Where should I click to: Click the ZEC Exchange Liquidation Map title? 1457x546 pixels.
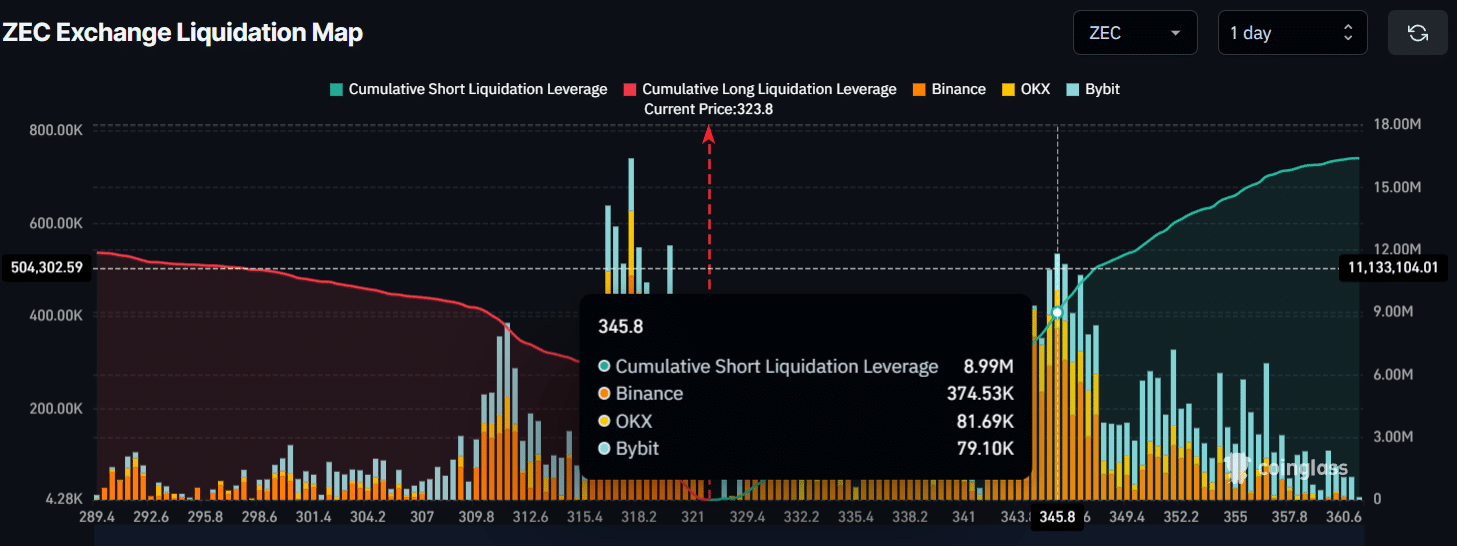[x=182, y=33]
